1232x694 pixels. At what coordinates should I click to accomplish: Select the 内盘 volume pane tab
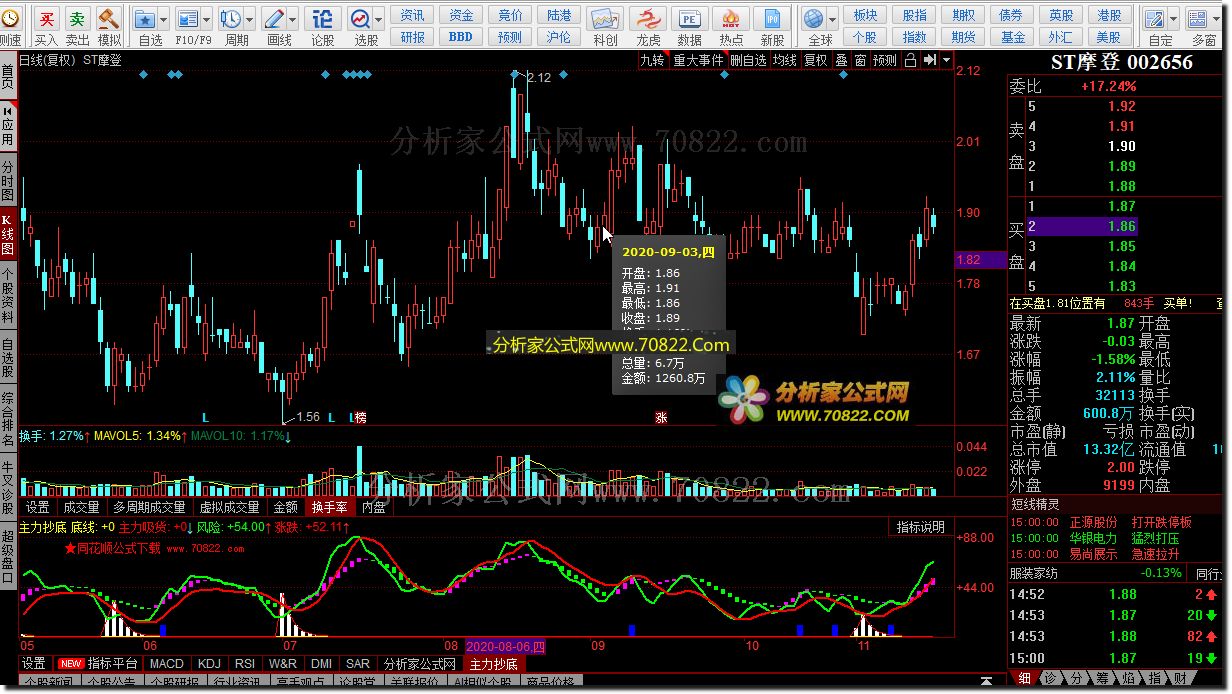(373, 507)
